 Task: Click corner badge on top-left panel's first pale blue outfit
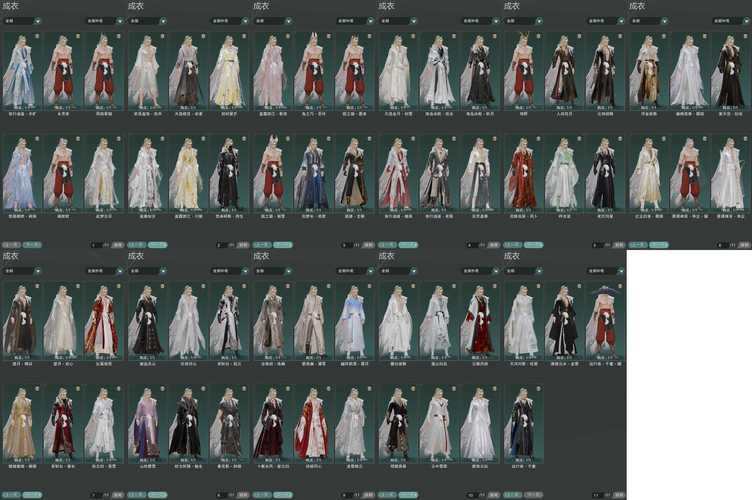point(37,37)
